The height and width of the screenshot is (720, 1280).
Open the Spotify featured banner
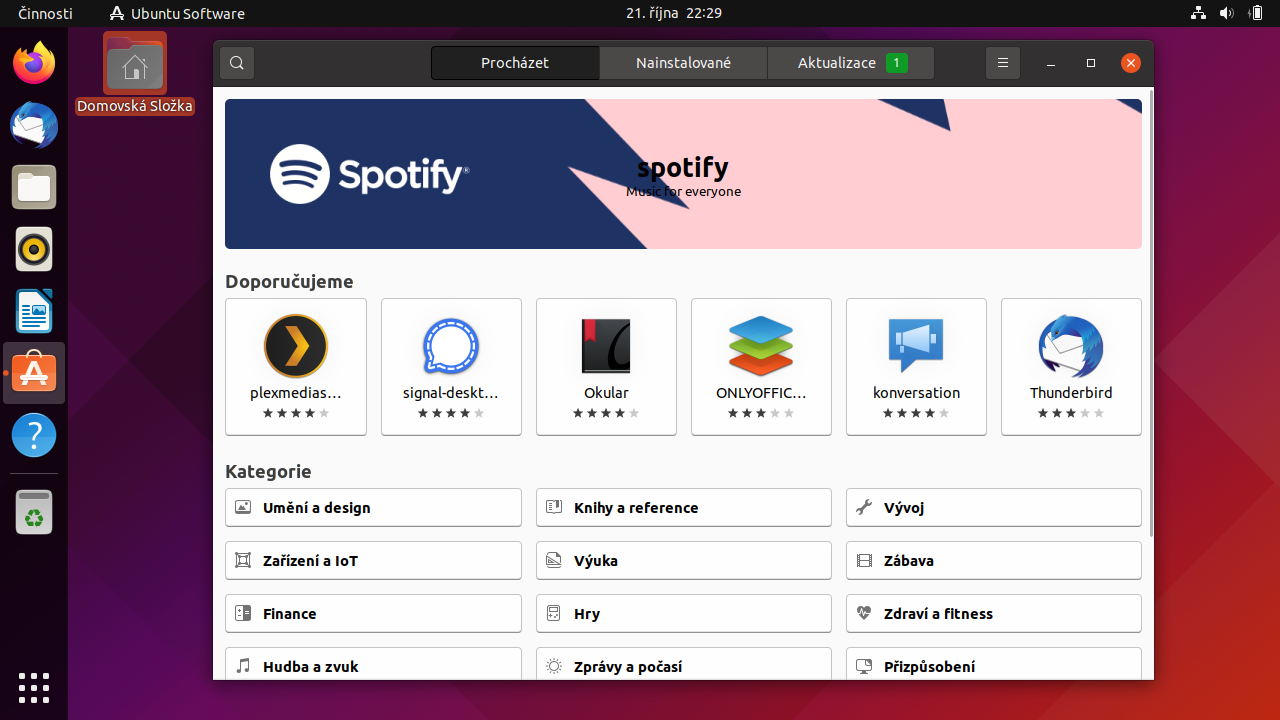click(683, 173)
